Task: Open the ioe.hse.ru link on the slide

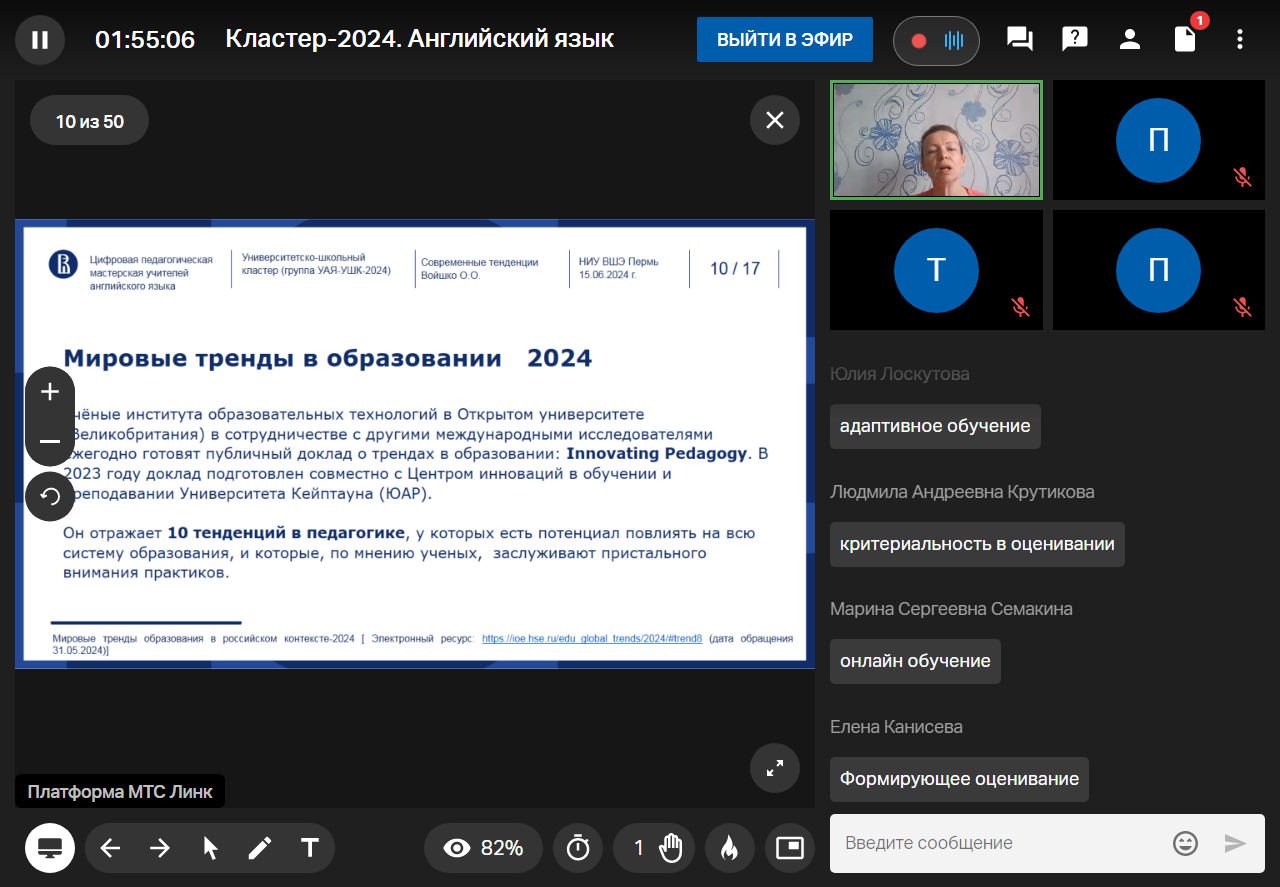Action: [x=592, y=637]
